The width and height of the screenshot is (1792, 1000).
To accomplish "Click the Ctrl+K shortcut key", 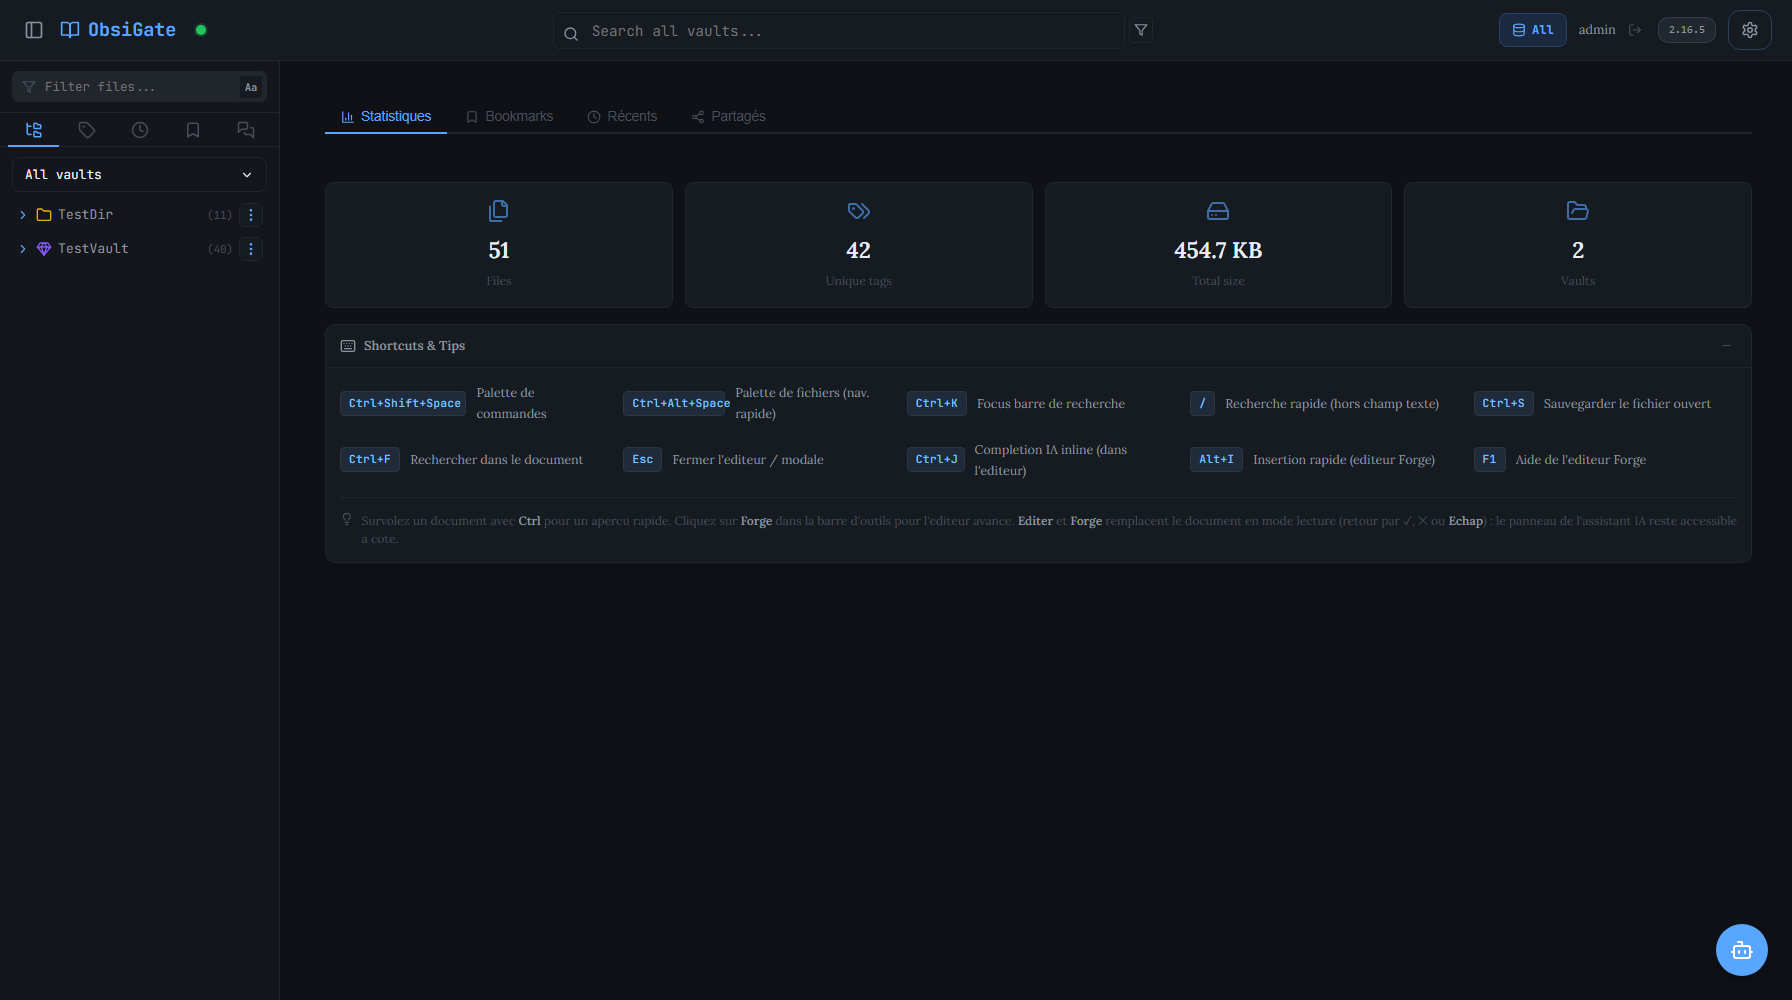I will 937,403.
